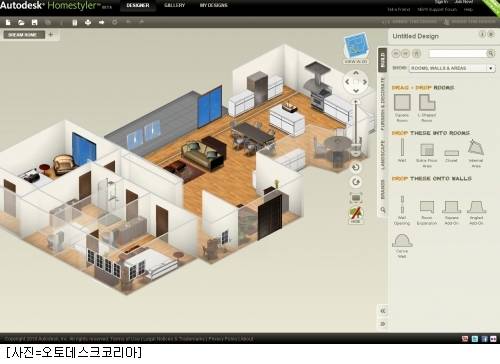
Task: Select the L-Shaped Room item
Action: [427, 107]
